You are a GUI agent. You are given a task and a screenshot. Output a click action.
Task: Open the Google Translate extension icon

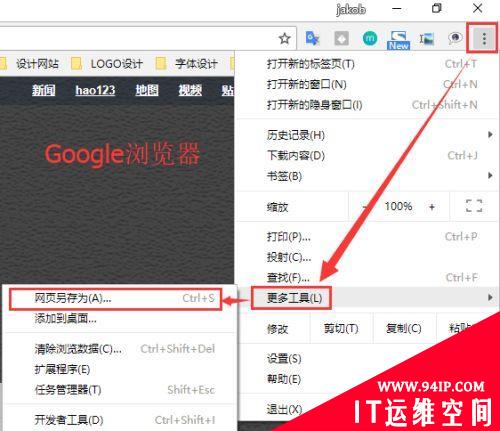(312, 38)
